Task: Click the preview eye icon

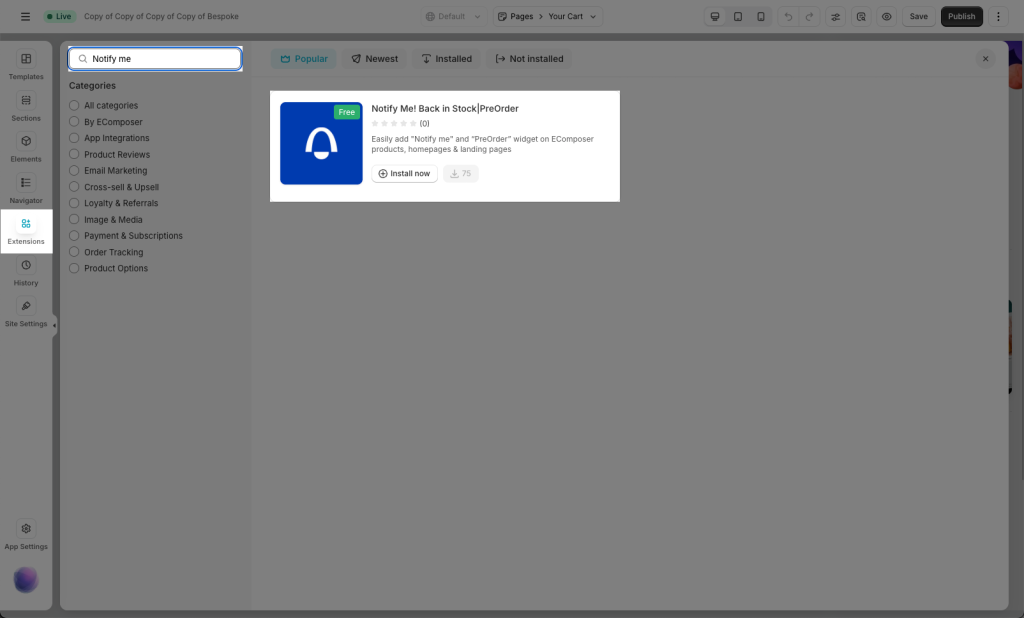Action: tap(886, 17)
